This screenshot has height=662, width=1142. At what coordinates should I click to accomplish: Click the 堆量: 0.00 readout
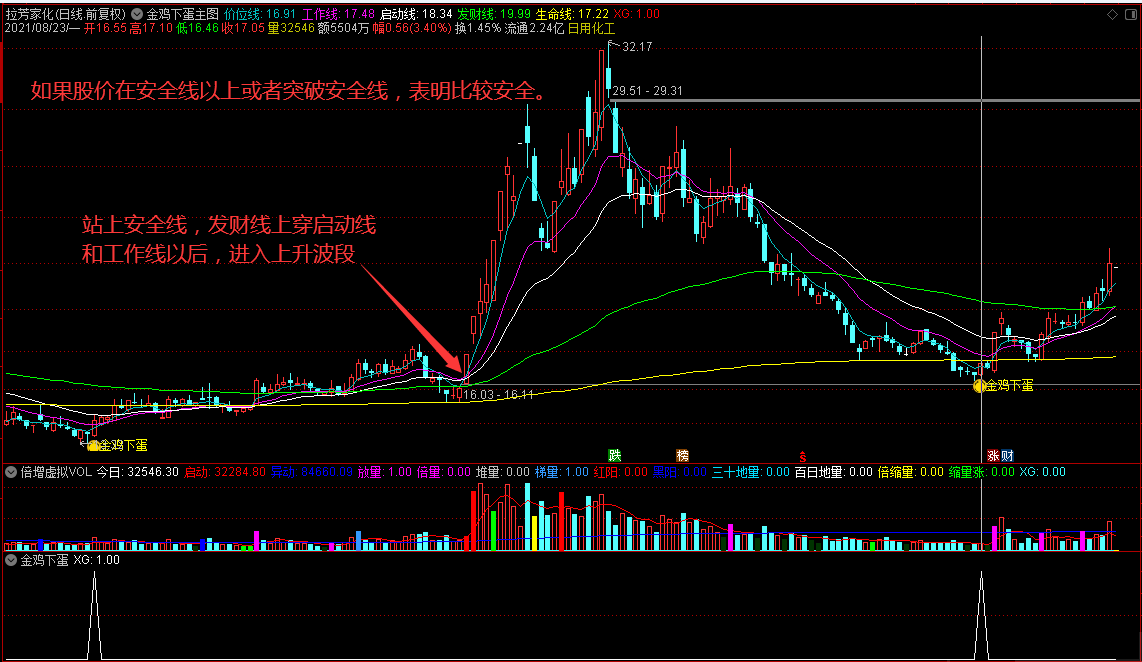(503, 472)
